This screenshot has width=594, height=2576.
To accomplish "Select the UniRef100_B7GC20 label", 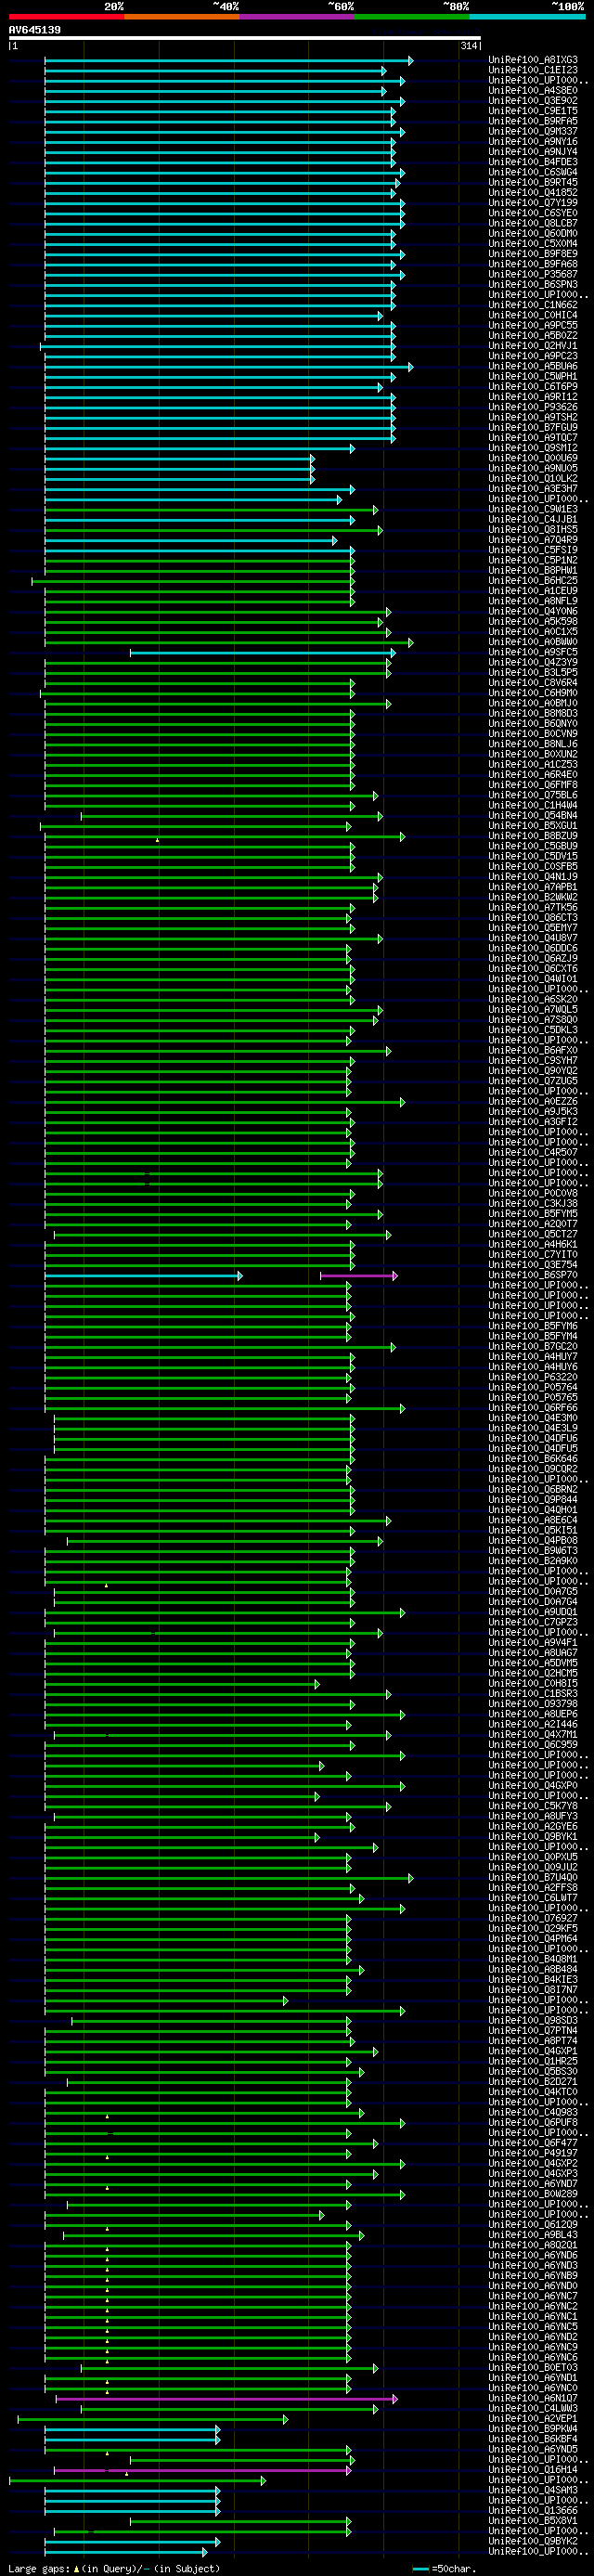I will coord(533,1346).
